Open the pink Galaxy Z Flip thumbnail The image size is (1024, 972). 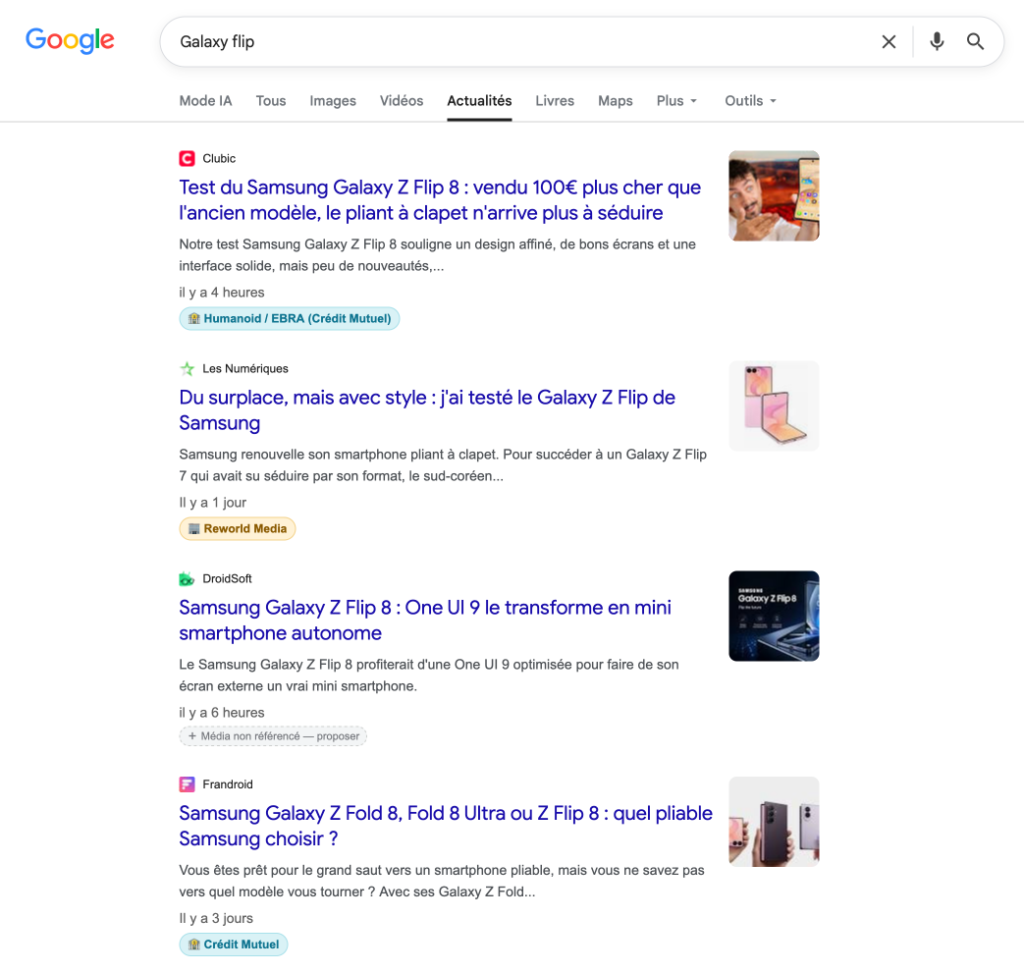[x=774, y=406]
